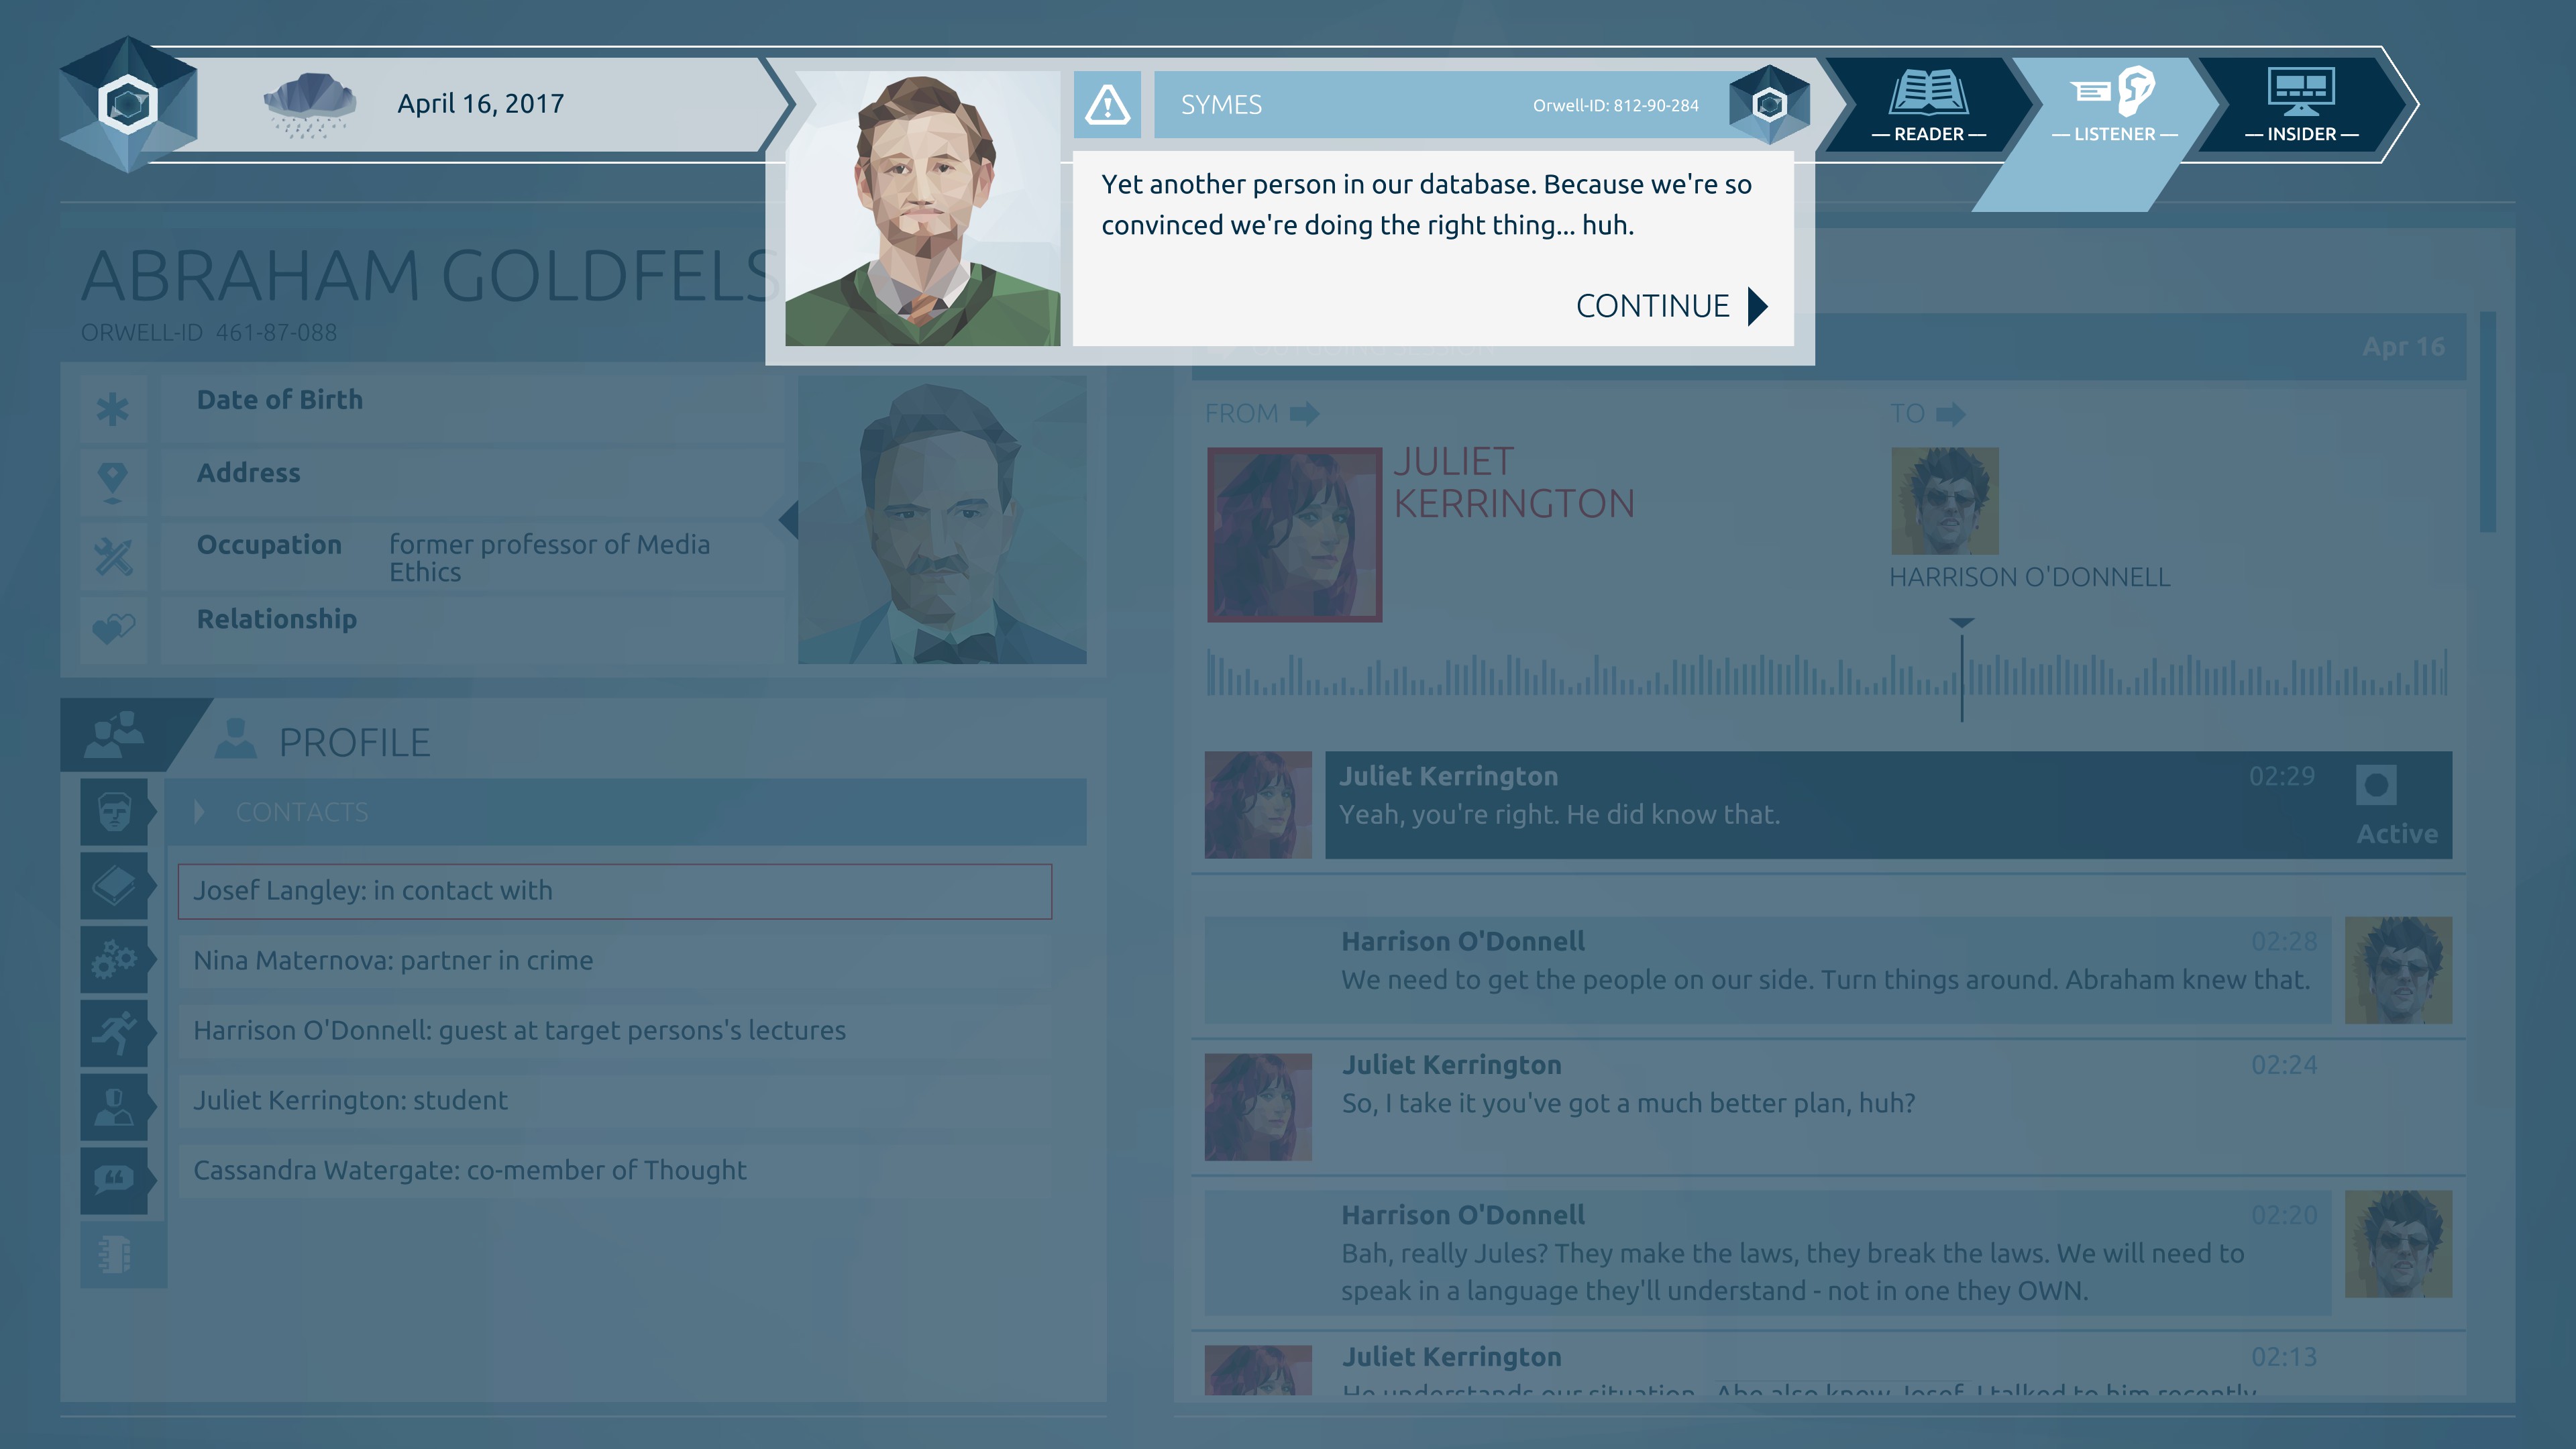
Task: Click Symes's portrait in the dialog
Action: (x=922, y=208)
